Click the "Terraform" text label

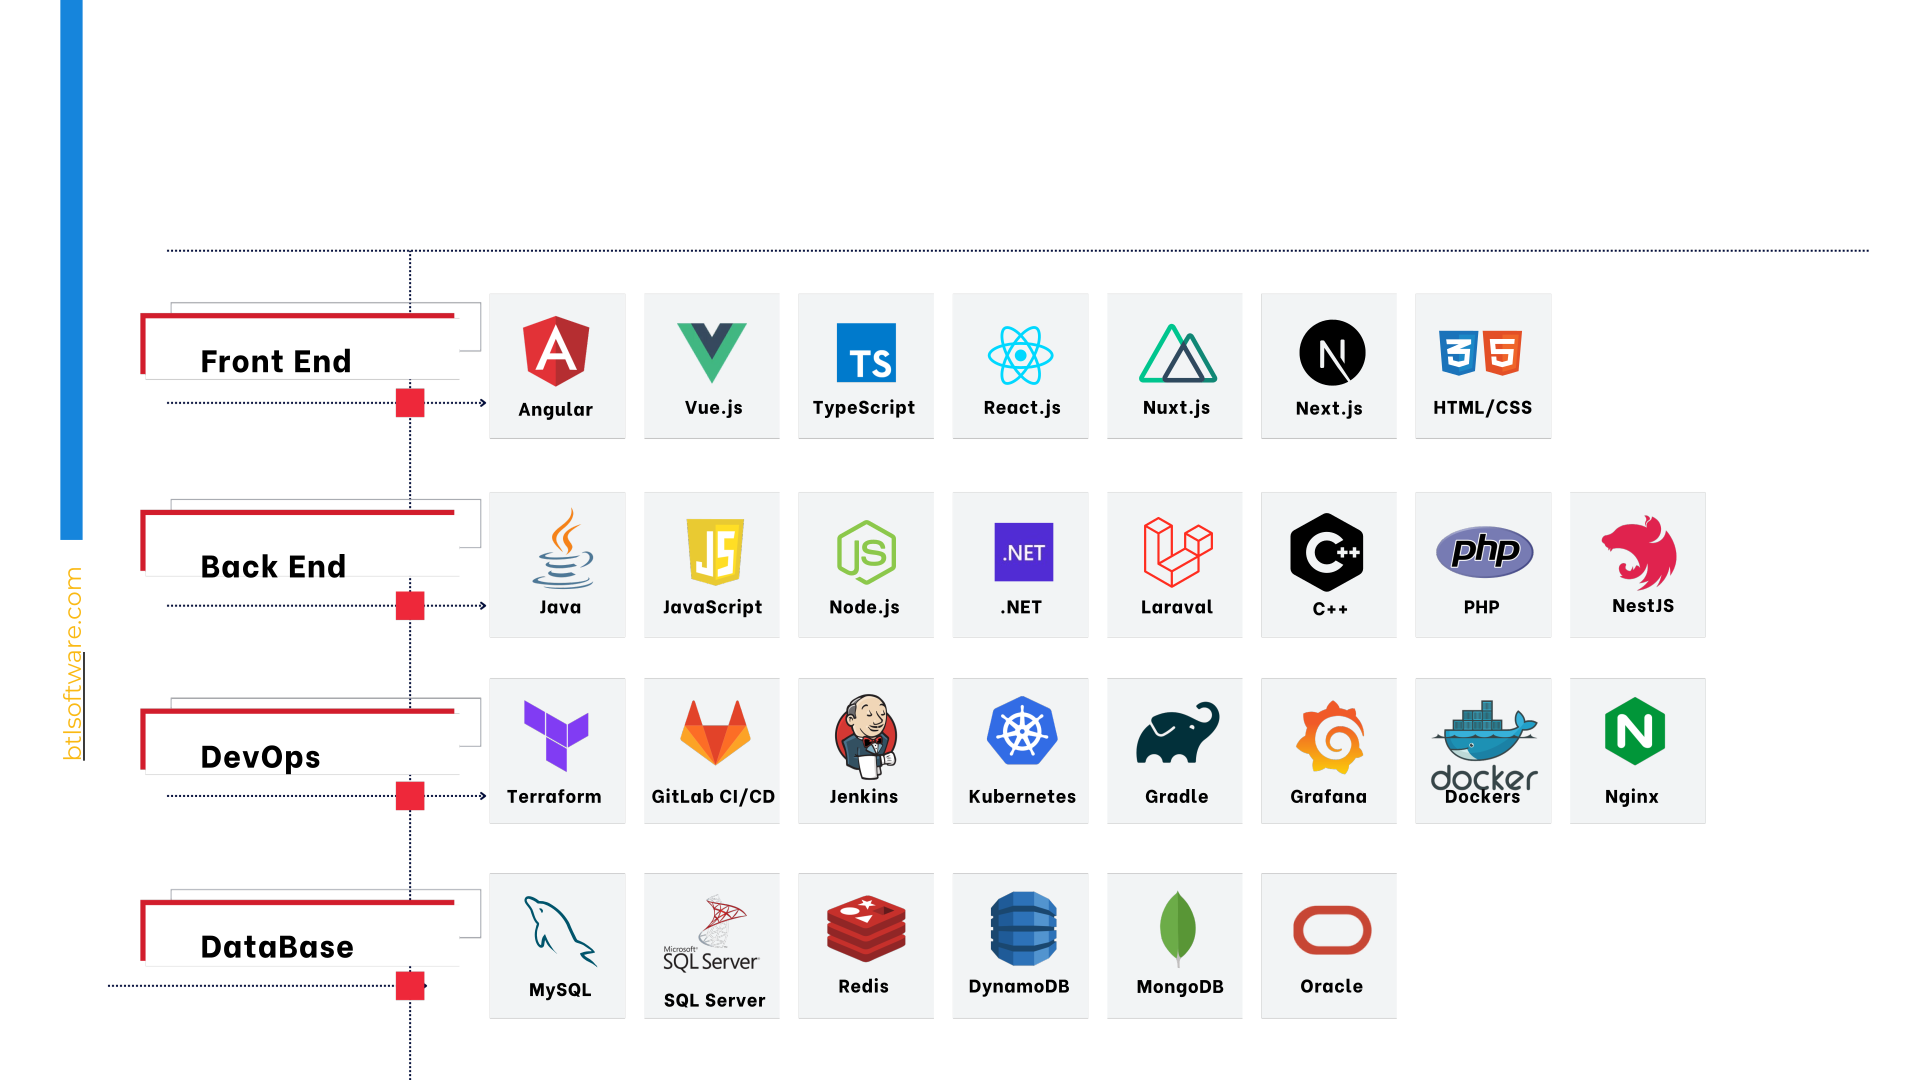pyautogui.click(x=554, y=797)
